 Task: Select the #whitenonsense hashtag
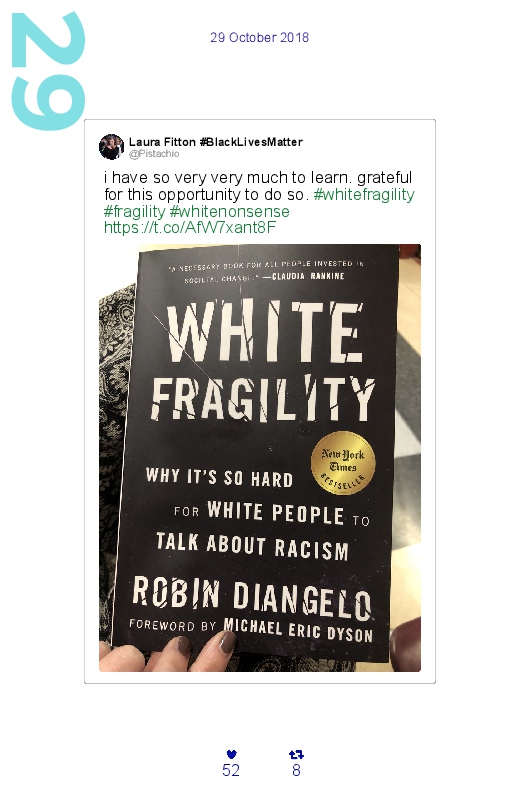pos(230,211)
